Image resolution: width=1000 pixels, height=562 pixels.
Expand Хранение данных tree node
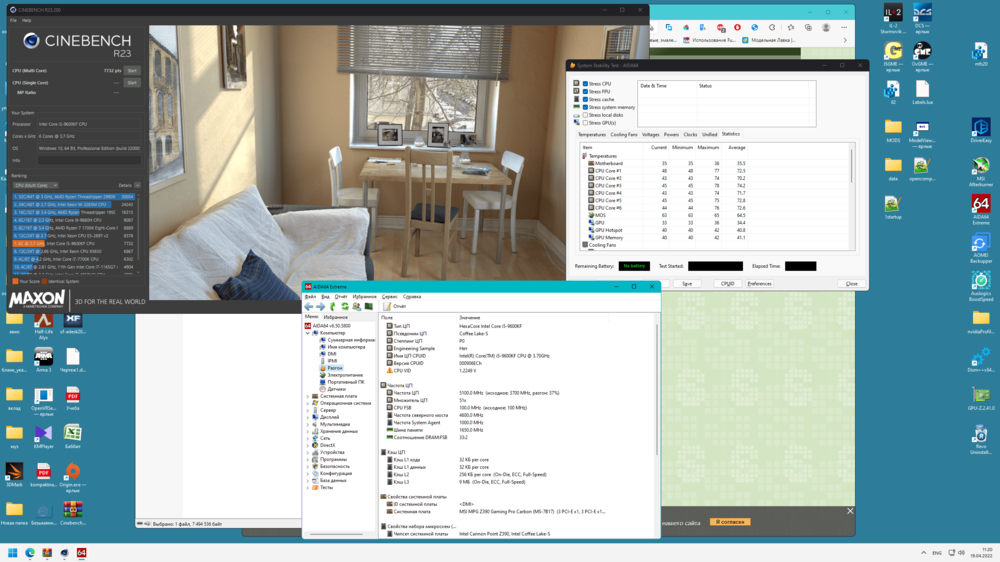pos(307,431)
